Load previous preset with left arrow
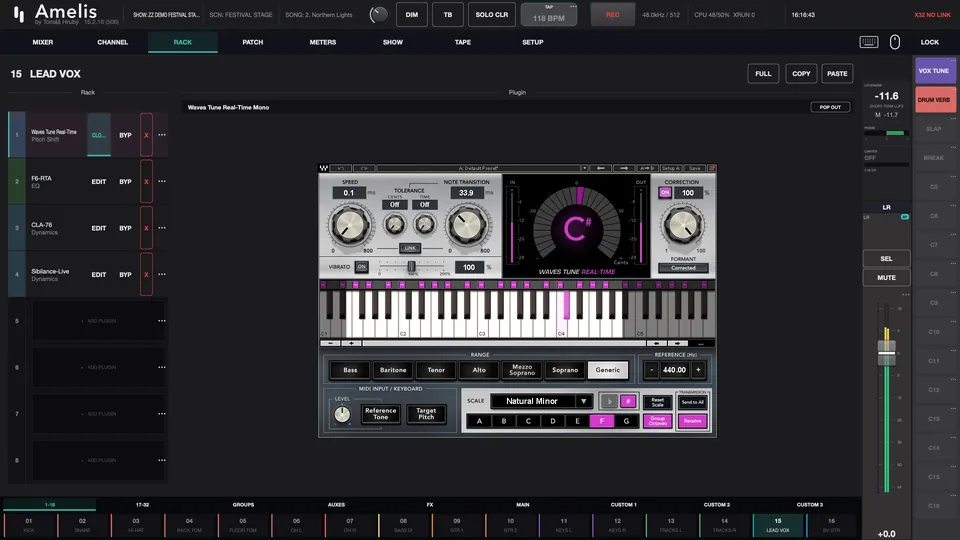Viewport: 960px width, 540px height. [601, 168]
